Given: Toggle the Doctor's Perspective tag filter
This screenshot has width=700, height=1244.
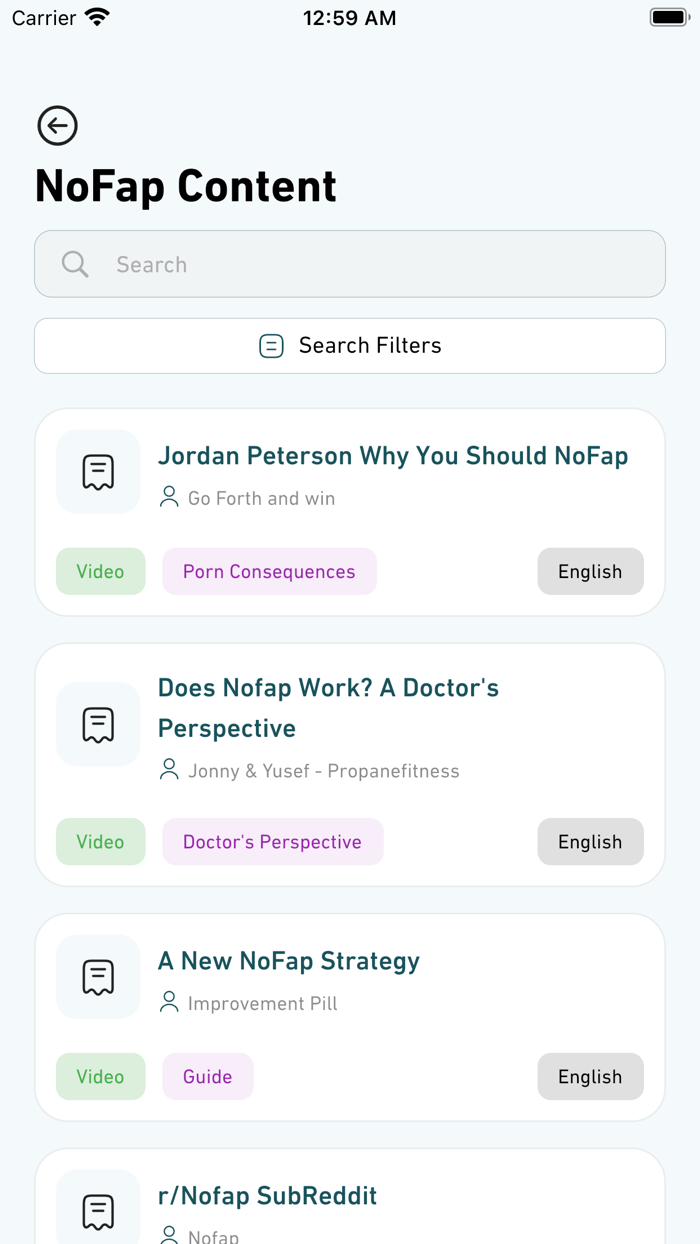Looking at the screenshot, I should [x=272, y=841].
